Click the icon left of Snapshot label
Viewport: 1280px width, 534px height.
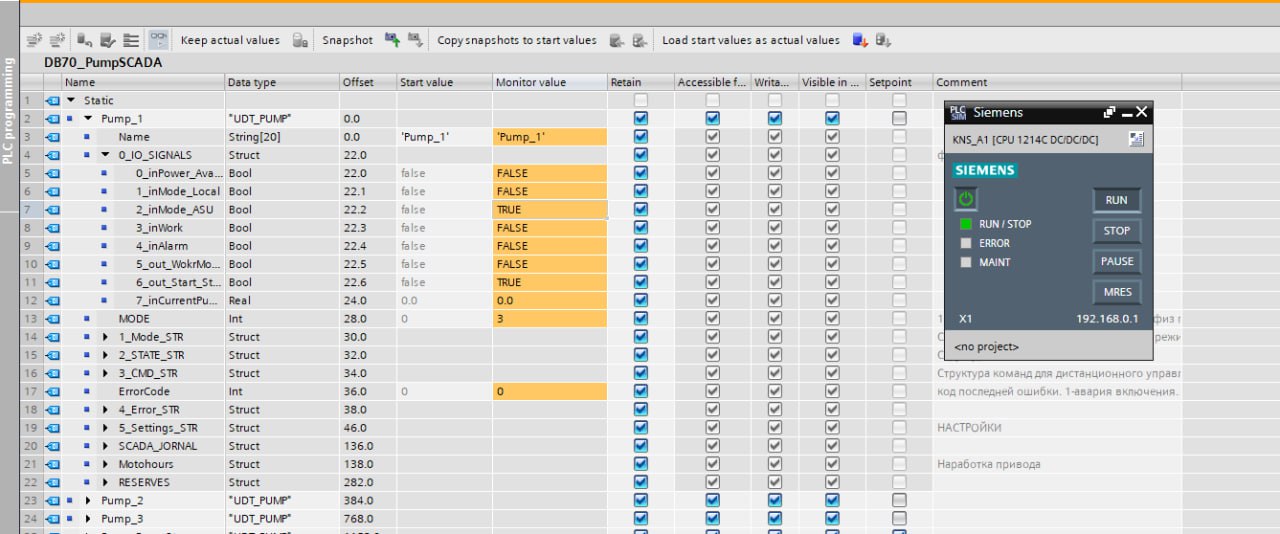(x=299, y=40)
